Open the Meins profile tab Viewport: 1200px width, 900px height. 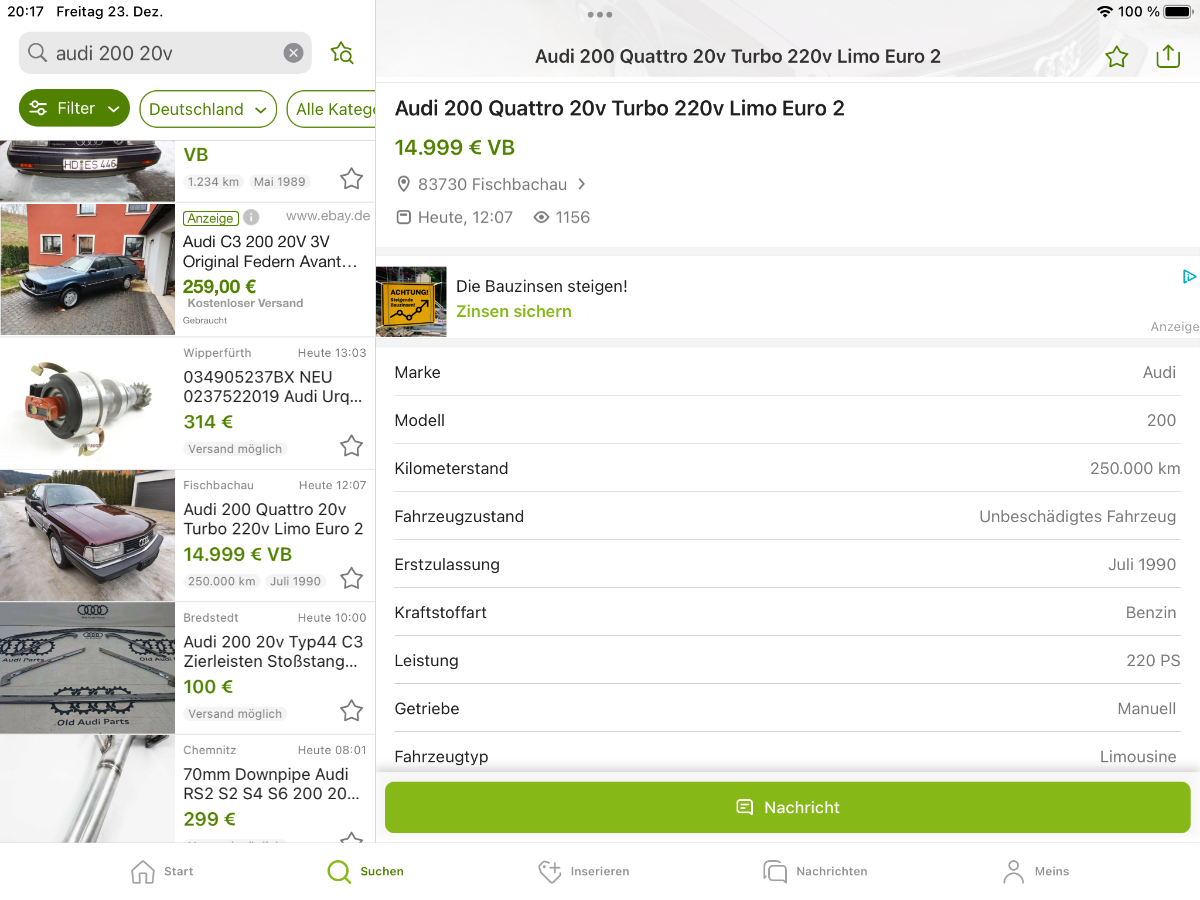pos(1036,871)
